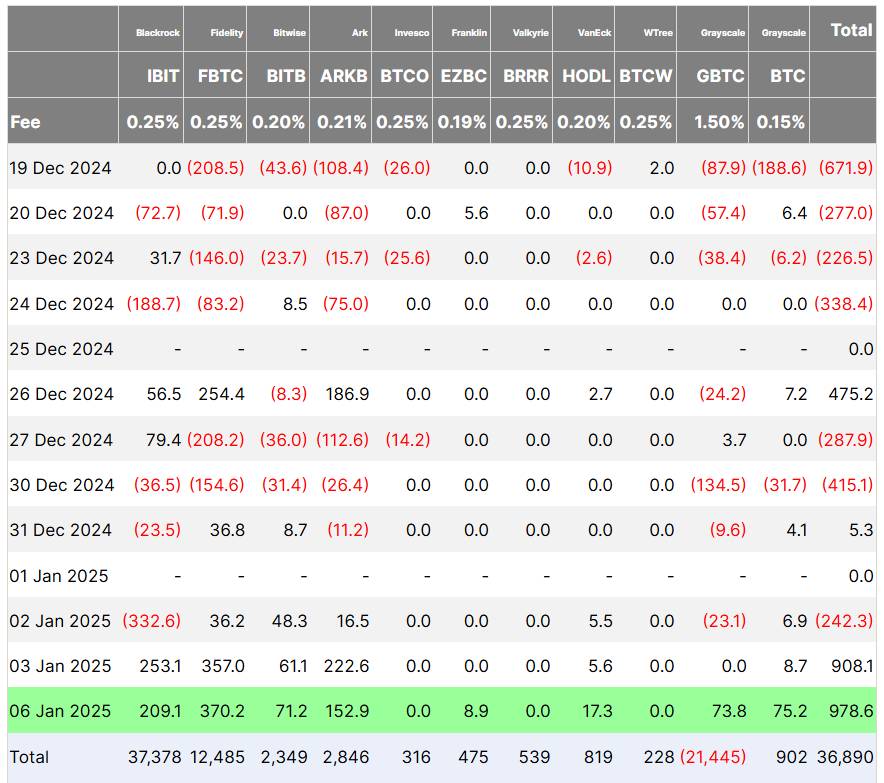Click the IBIT ticker column header

tap(163, 76)
